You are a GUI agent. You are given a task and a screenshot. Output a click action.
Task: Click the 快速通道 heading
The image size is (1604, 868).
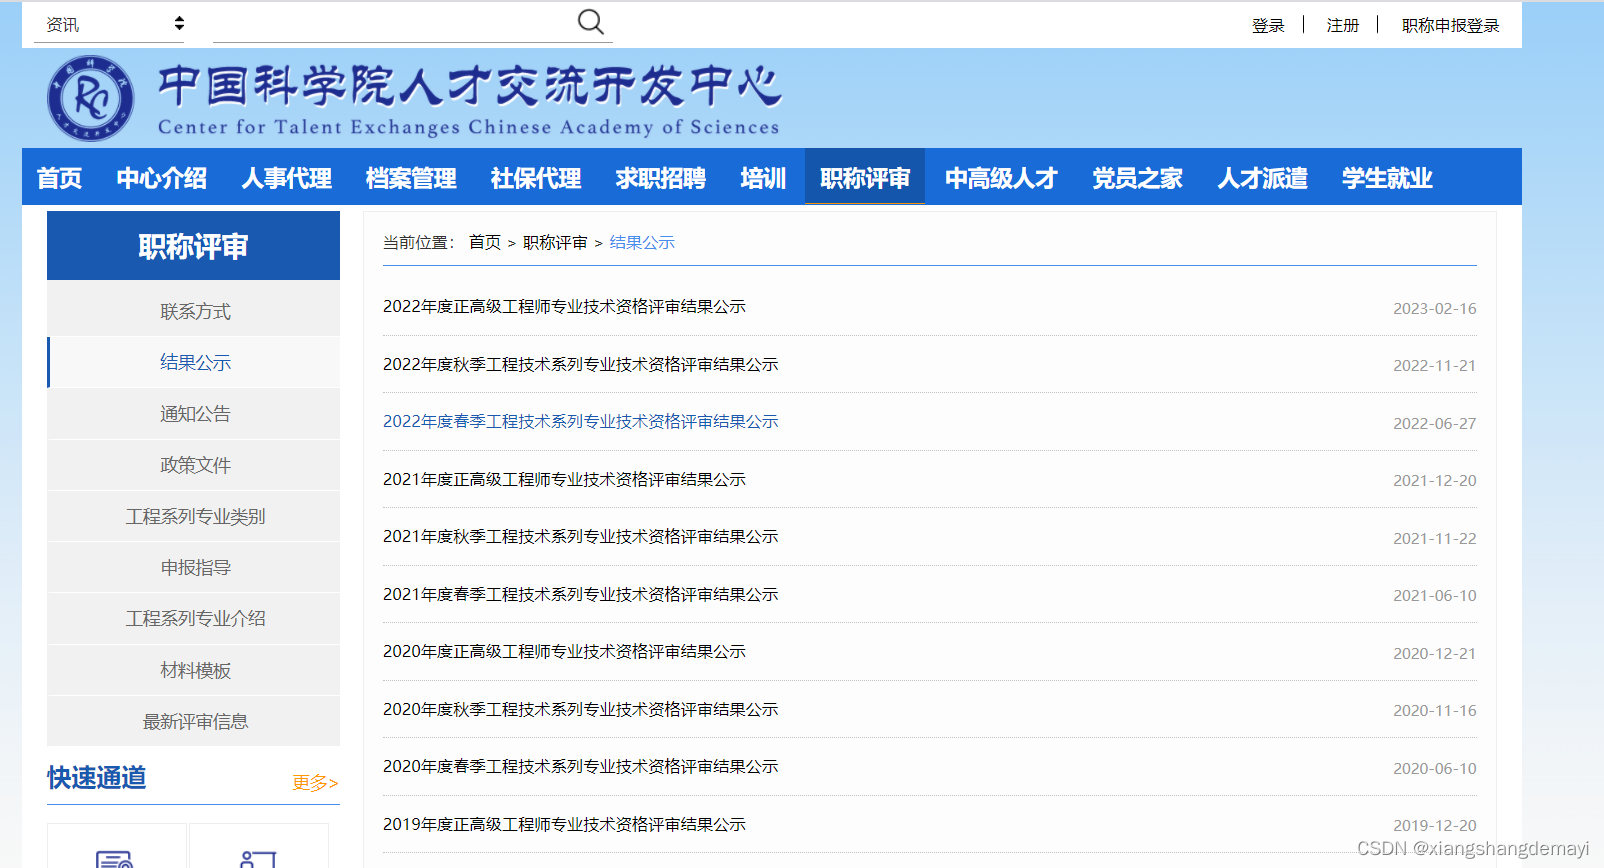97,778
